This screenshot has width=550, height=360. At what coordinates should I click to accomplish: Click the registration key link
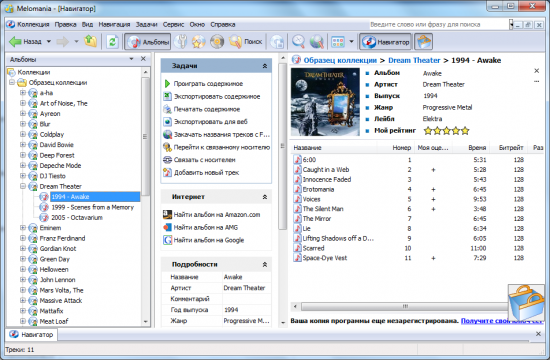502,321
